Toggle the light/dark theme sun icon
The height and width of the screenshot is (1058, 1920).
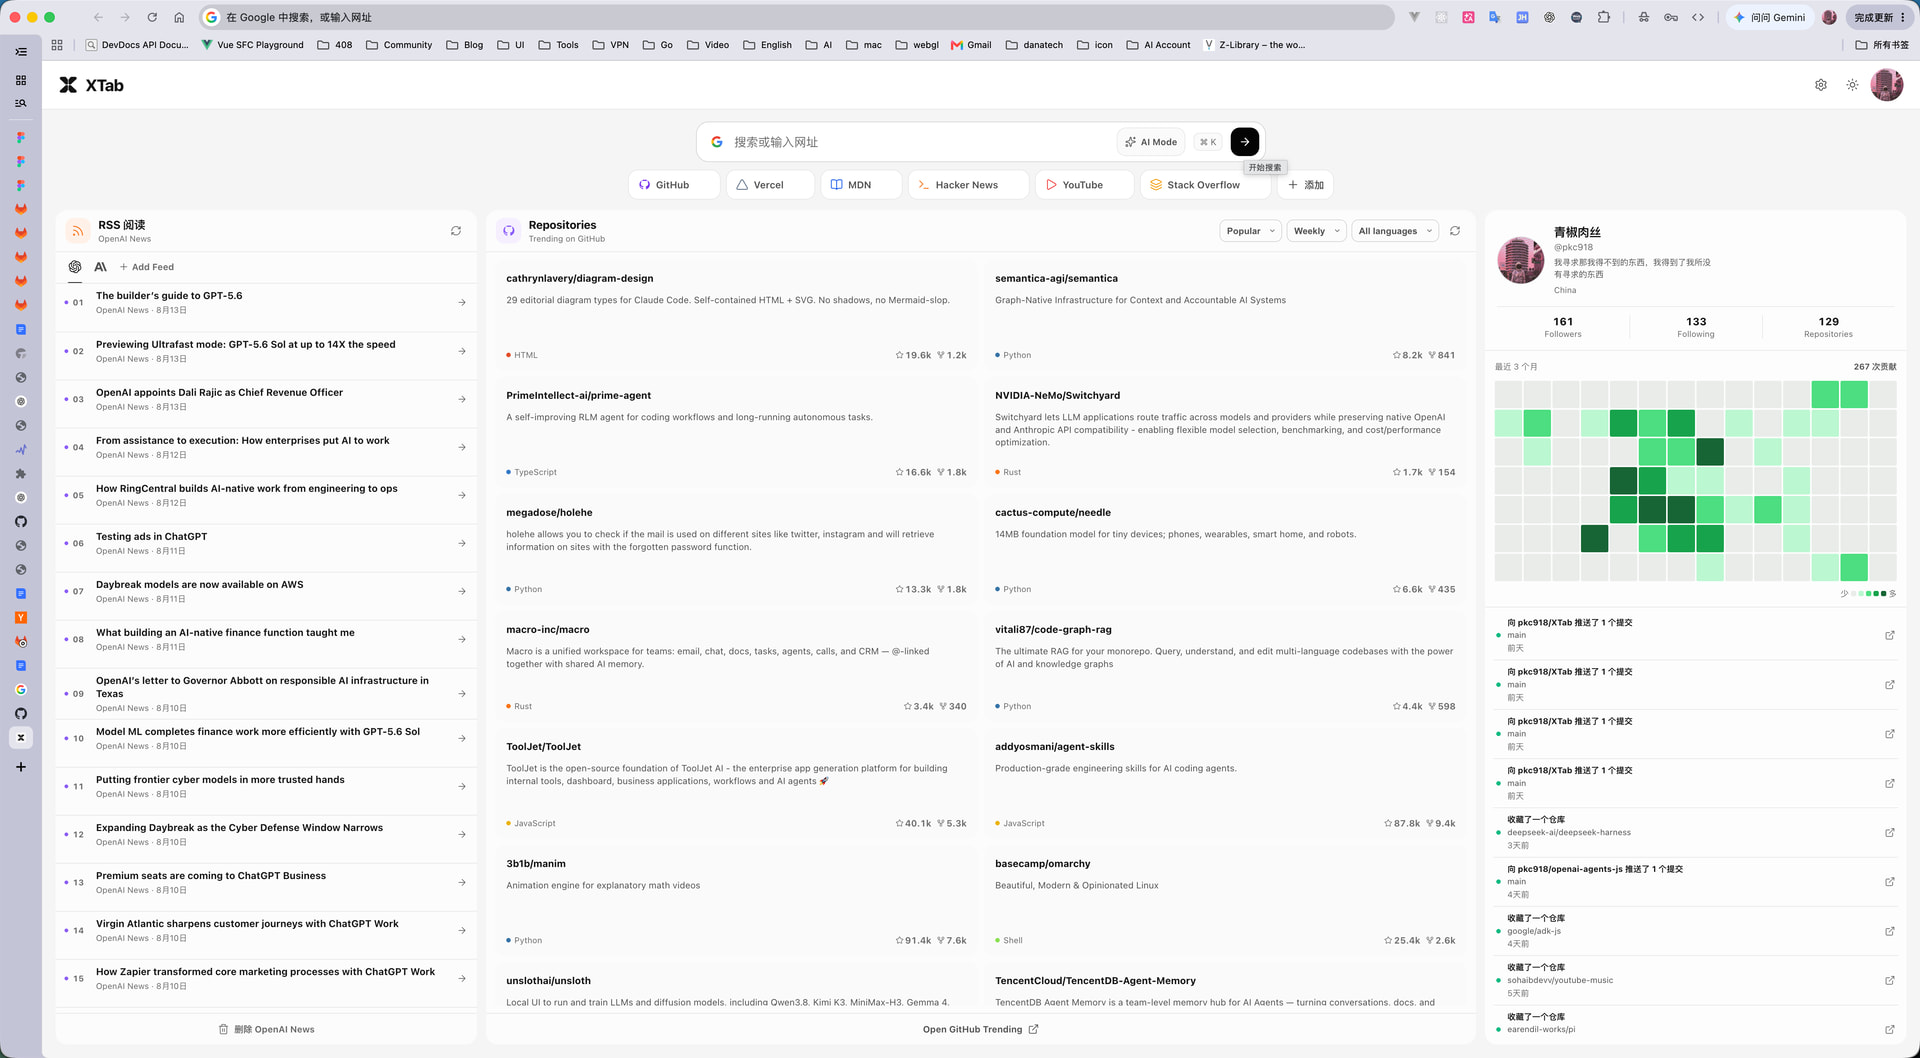pyautogui.click(x=1853, y=85)
